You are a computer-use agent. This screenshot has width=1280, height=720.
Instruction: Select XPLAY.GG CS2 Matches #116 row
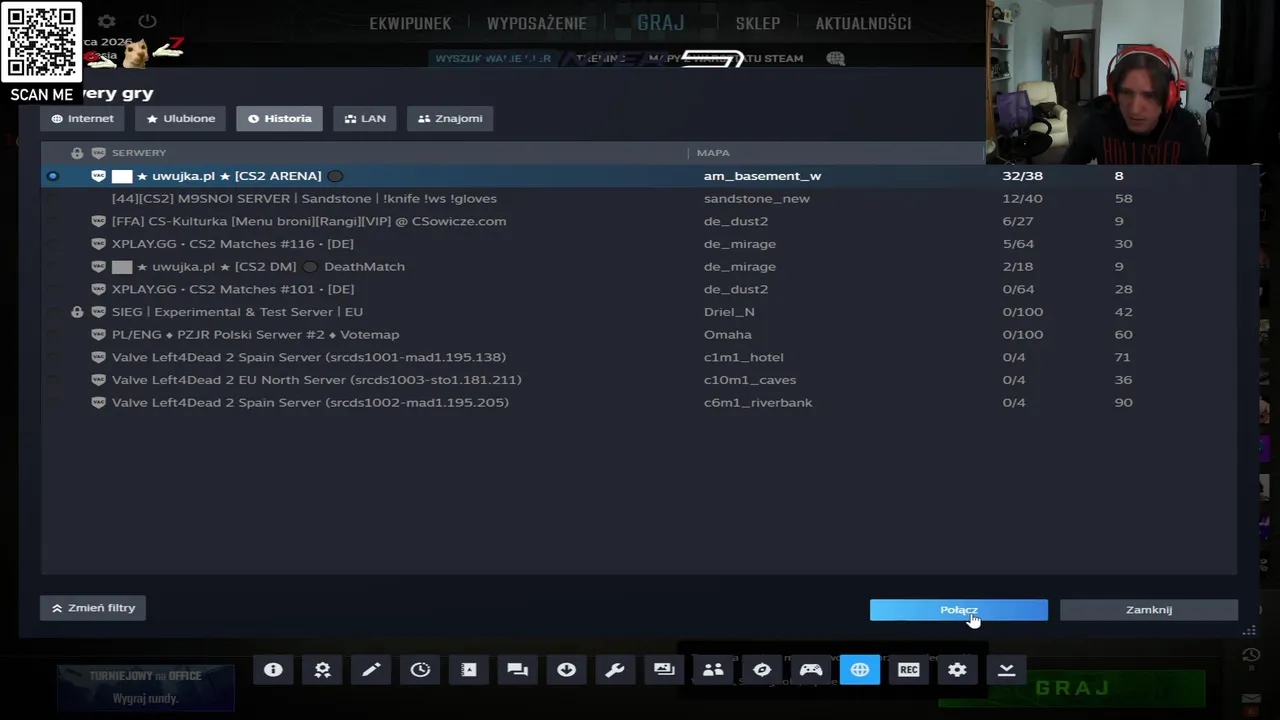pyautogui.click(x=638, y=244)
